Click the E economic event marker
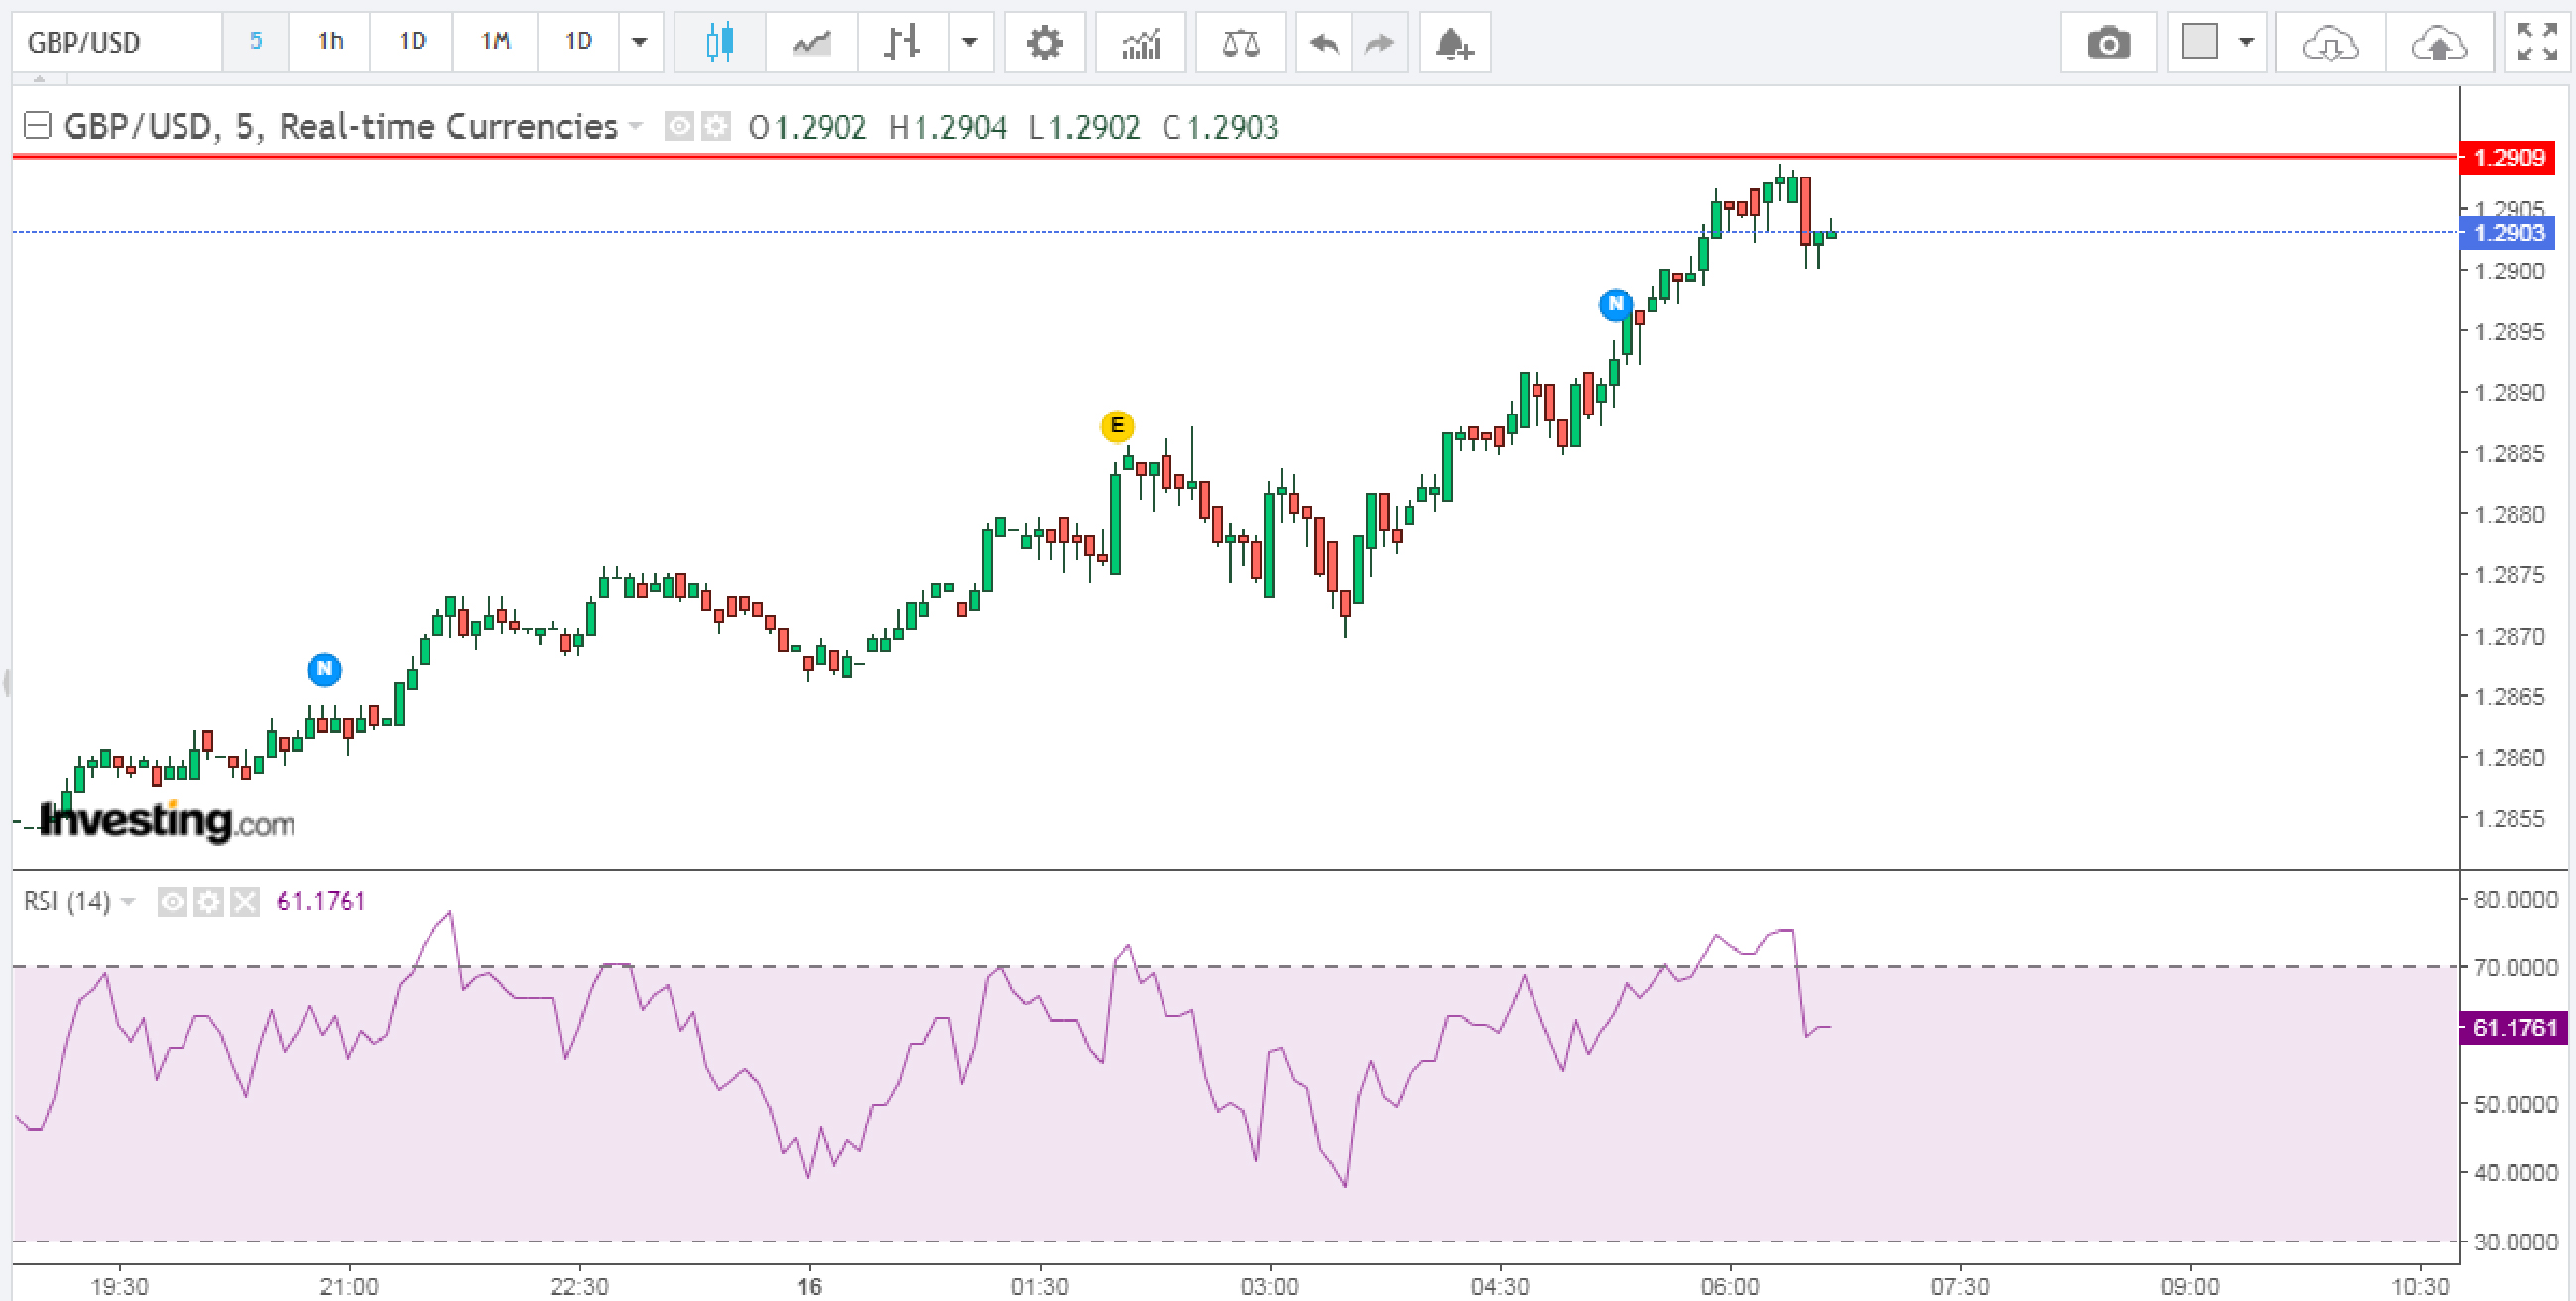The height and width of the screenshot is (1301, 2576). 1117,426
